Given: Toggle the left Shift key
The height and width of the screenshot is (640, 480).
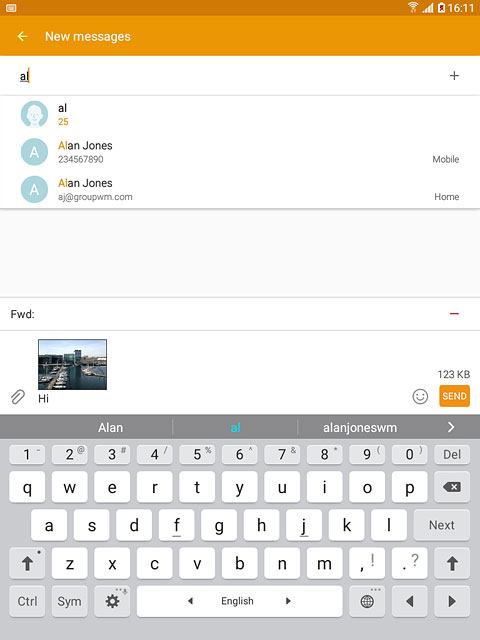Looking at the screenshot, I should tap(27, 563).
